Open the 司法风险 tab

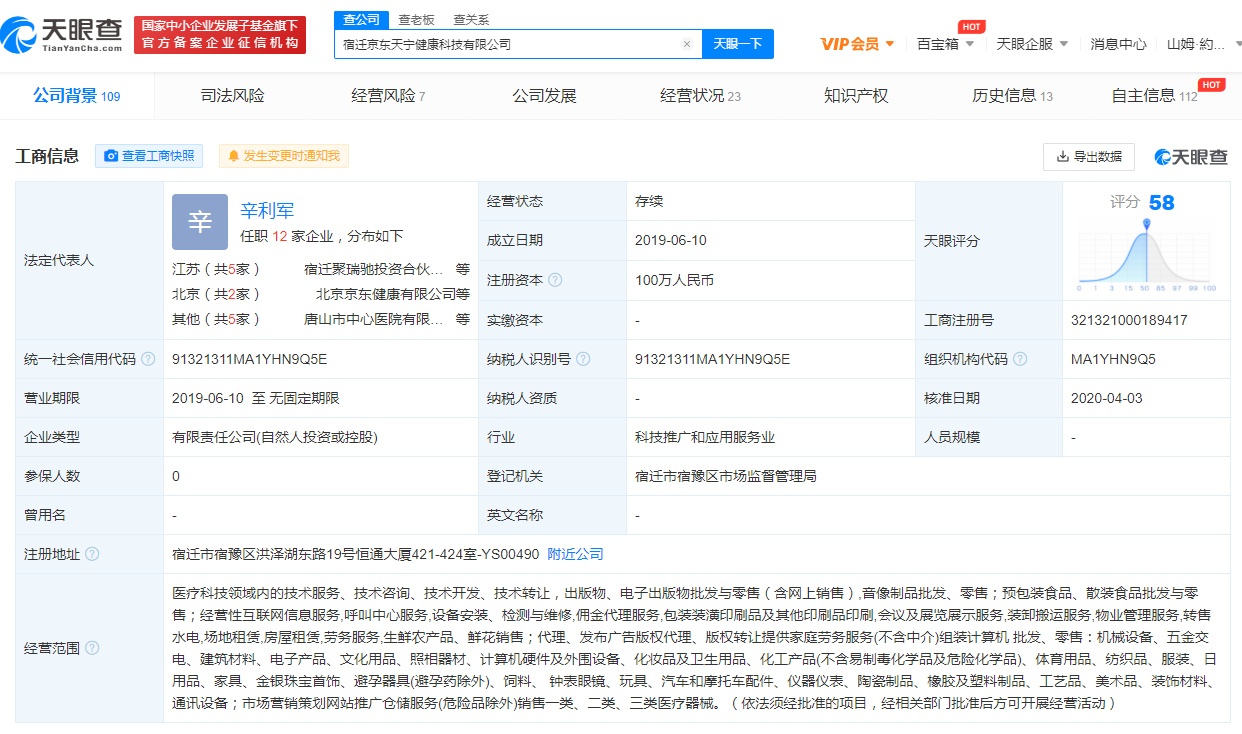pos(233,96)
